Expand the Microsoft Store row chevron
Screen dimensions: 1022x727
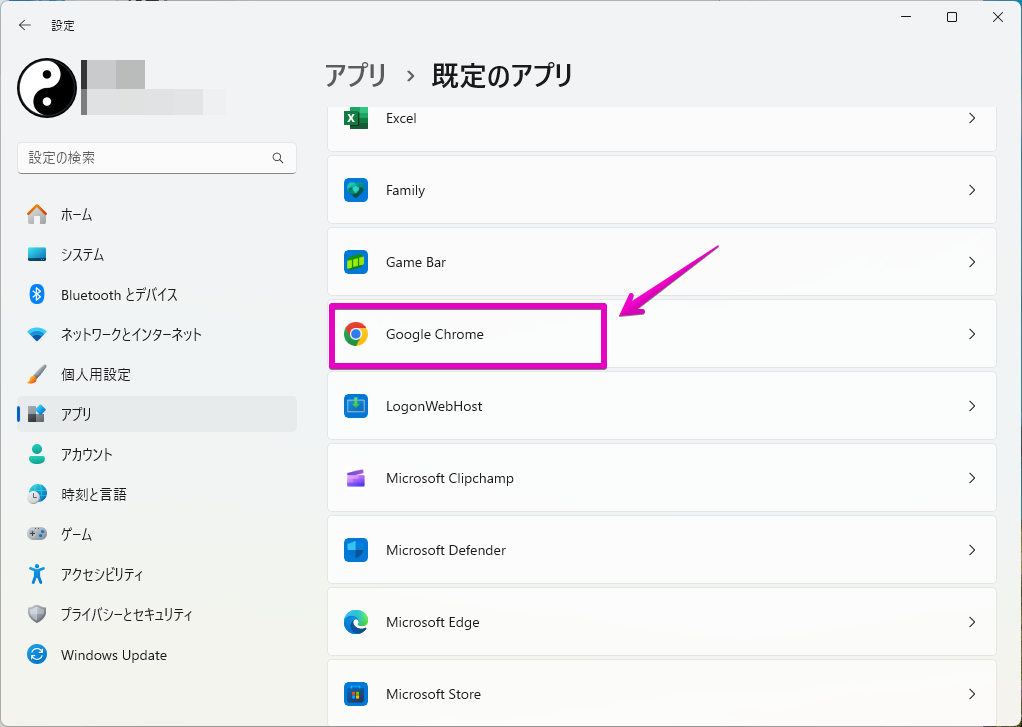(x=972, y=694)
